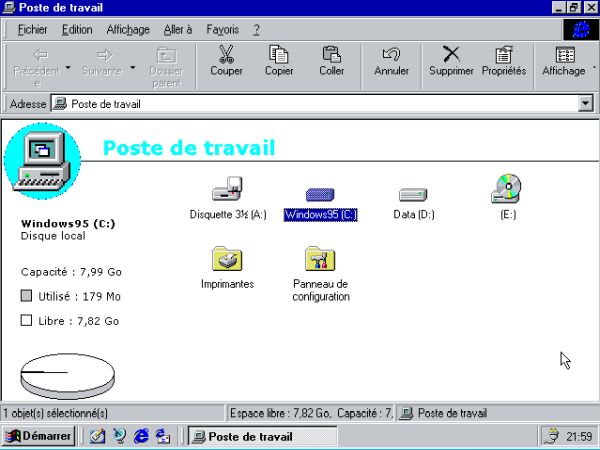Open the ? help menu

tap(256, 30)
